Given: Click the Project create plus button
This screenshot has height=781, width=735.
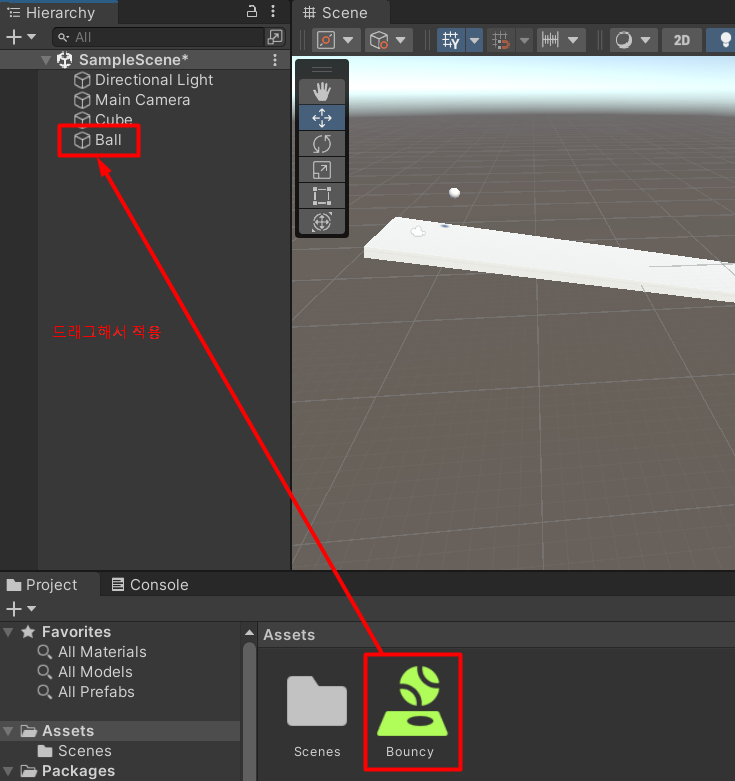Looking at the screenshot, I should [x=14, y=609].
